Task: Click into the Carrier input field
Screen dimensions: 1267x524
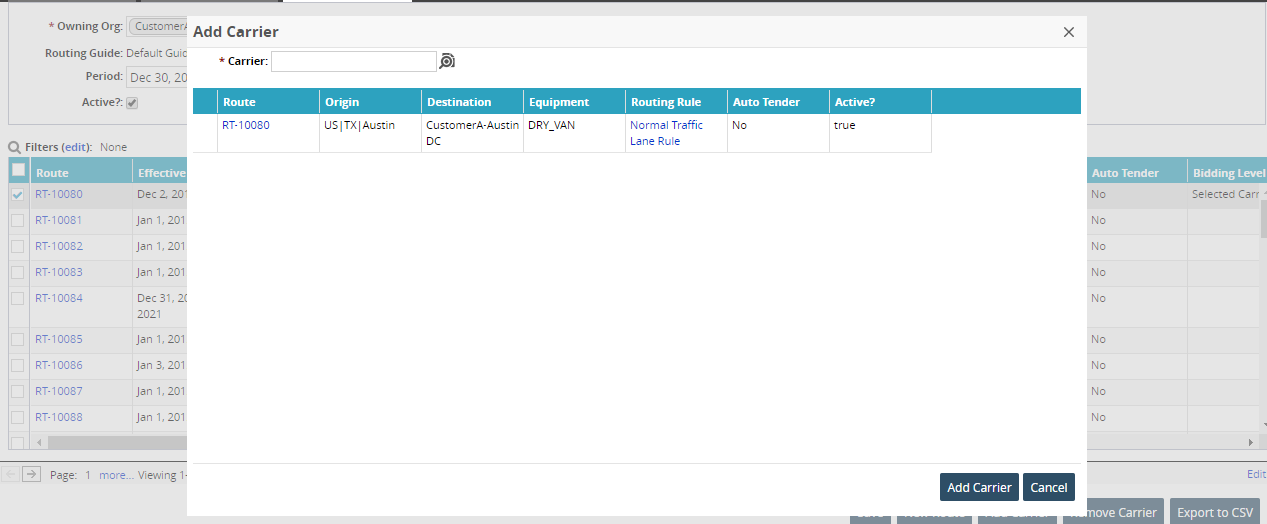Action: 354,61
